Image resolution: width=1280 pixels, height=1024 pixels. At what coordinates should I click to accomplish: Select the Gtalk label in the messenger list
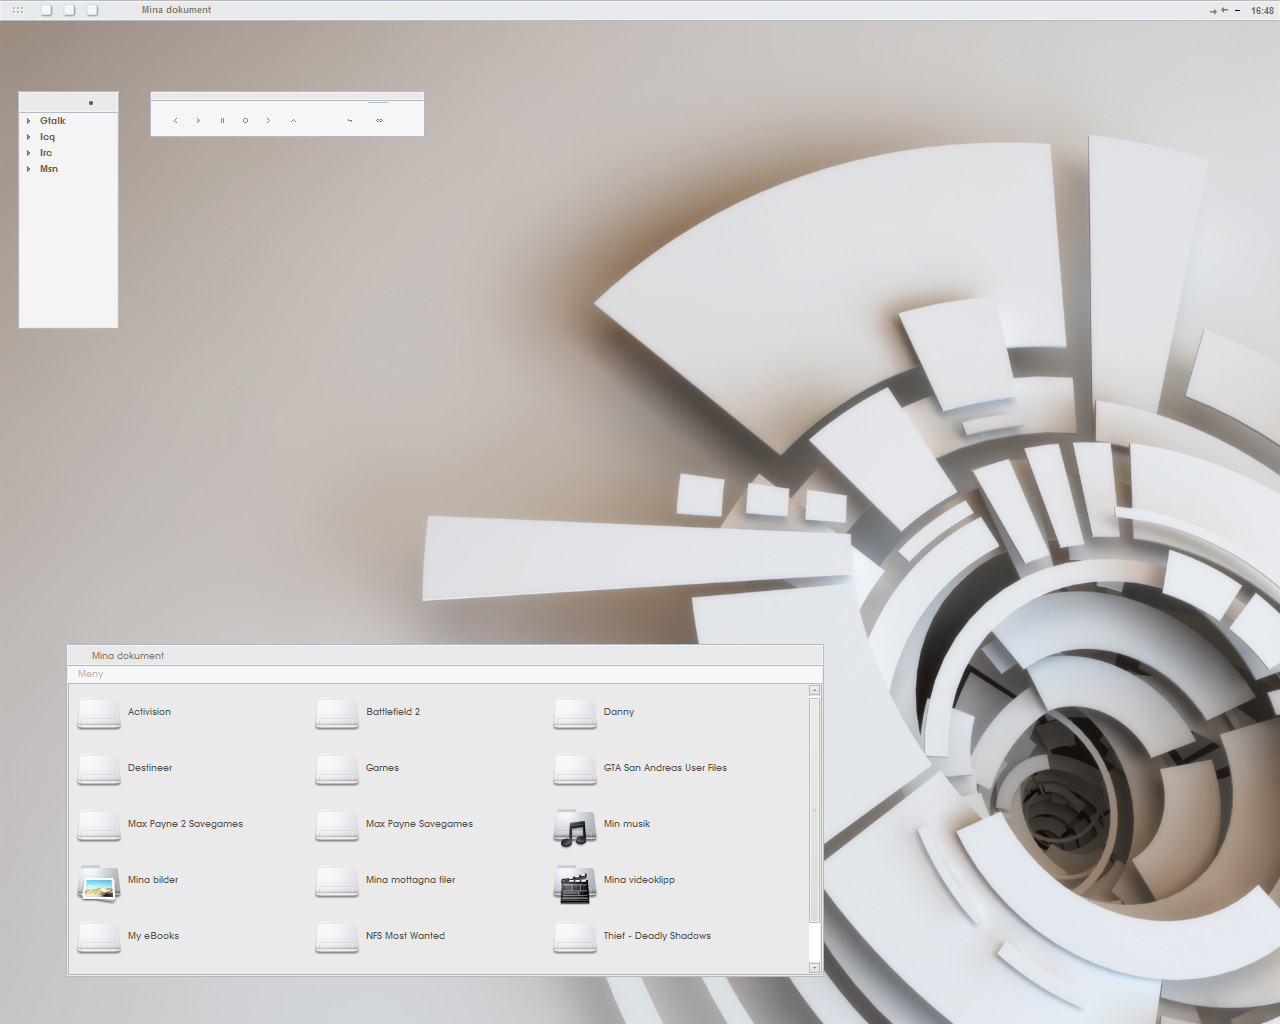click(x=53, y=121)
